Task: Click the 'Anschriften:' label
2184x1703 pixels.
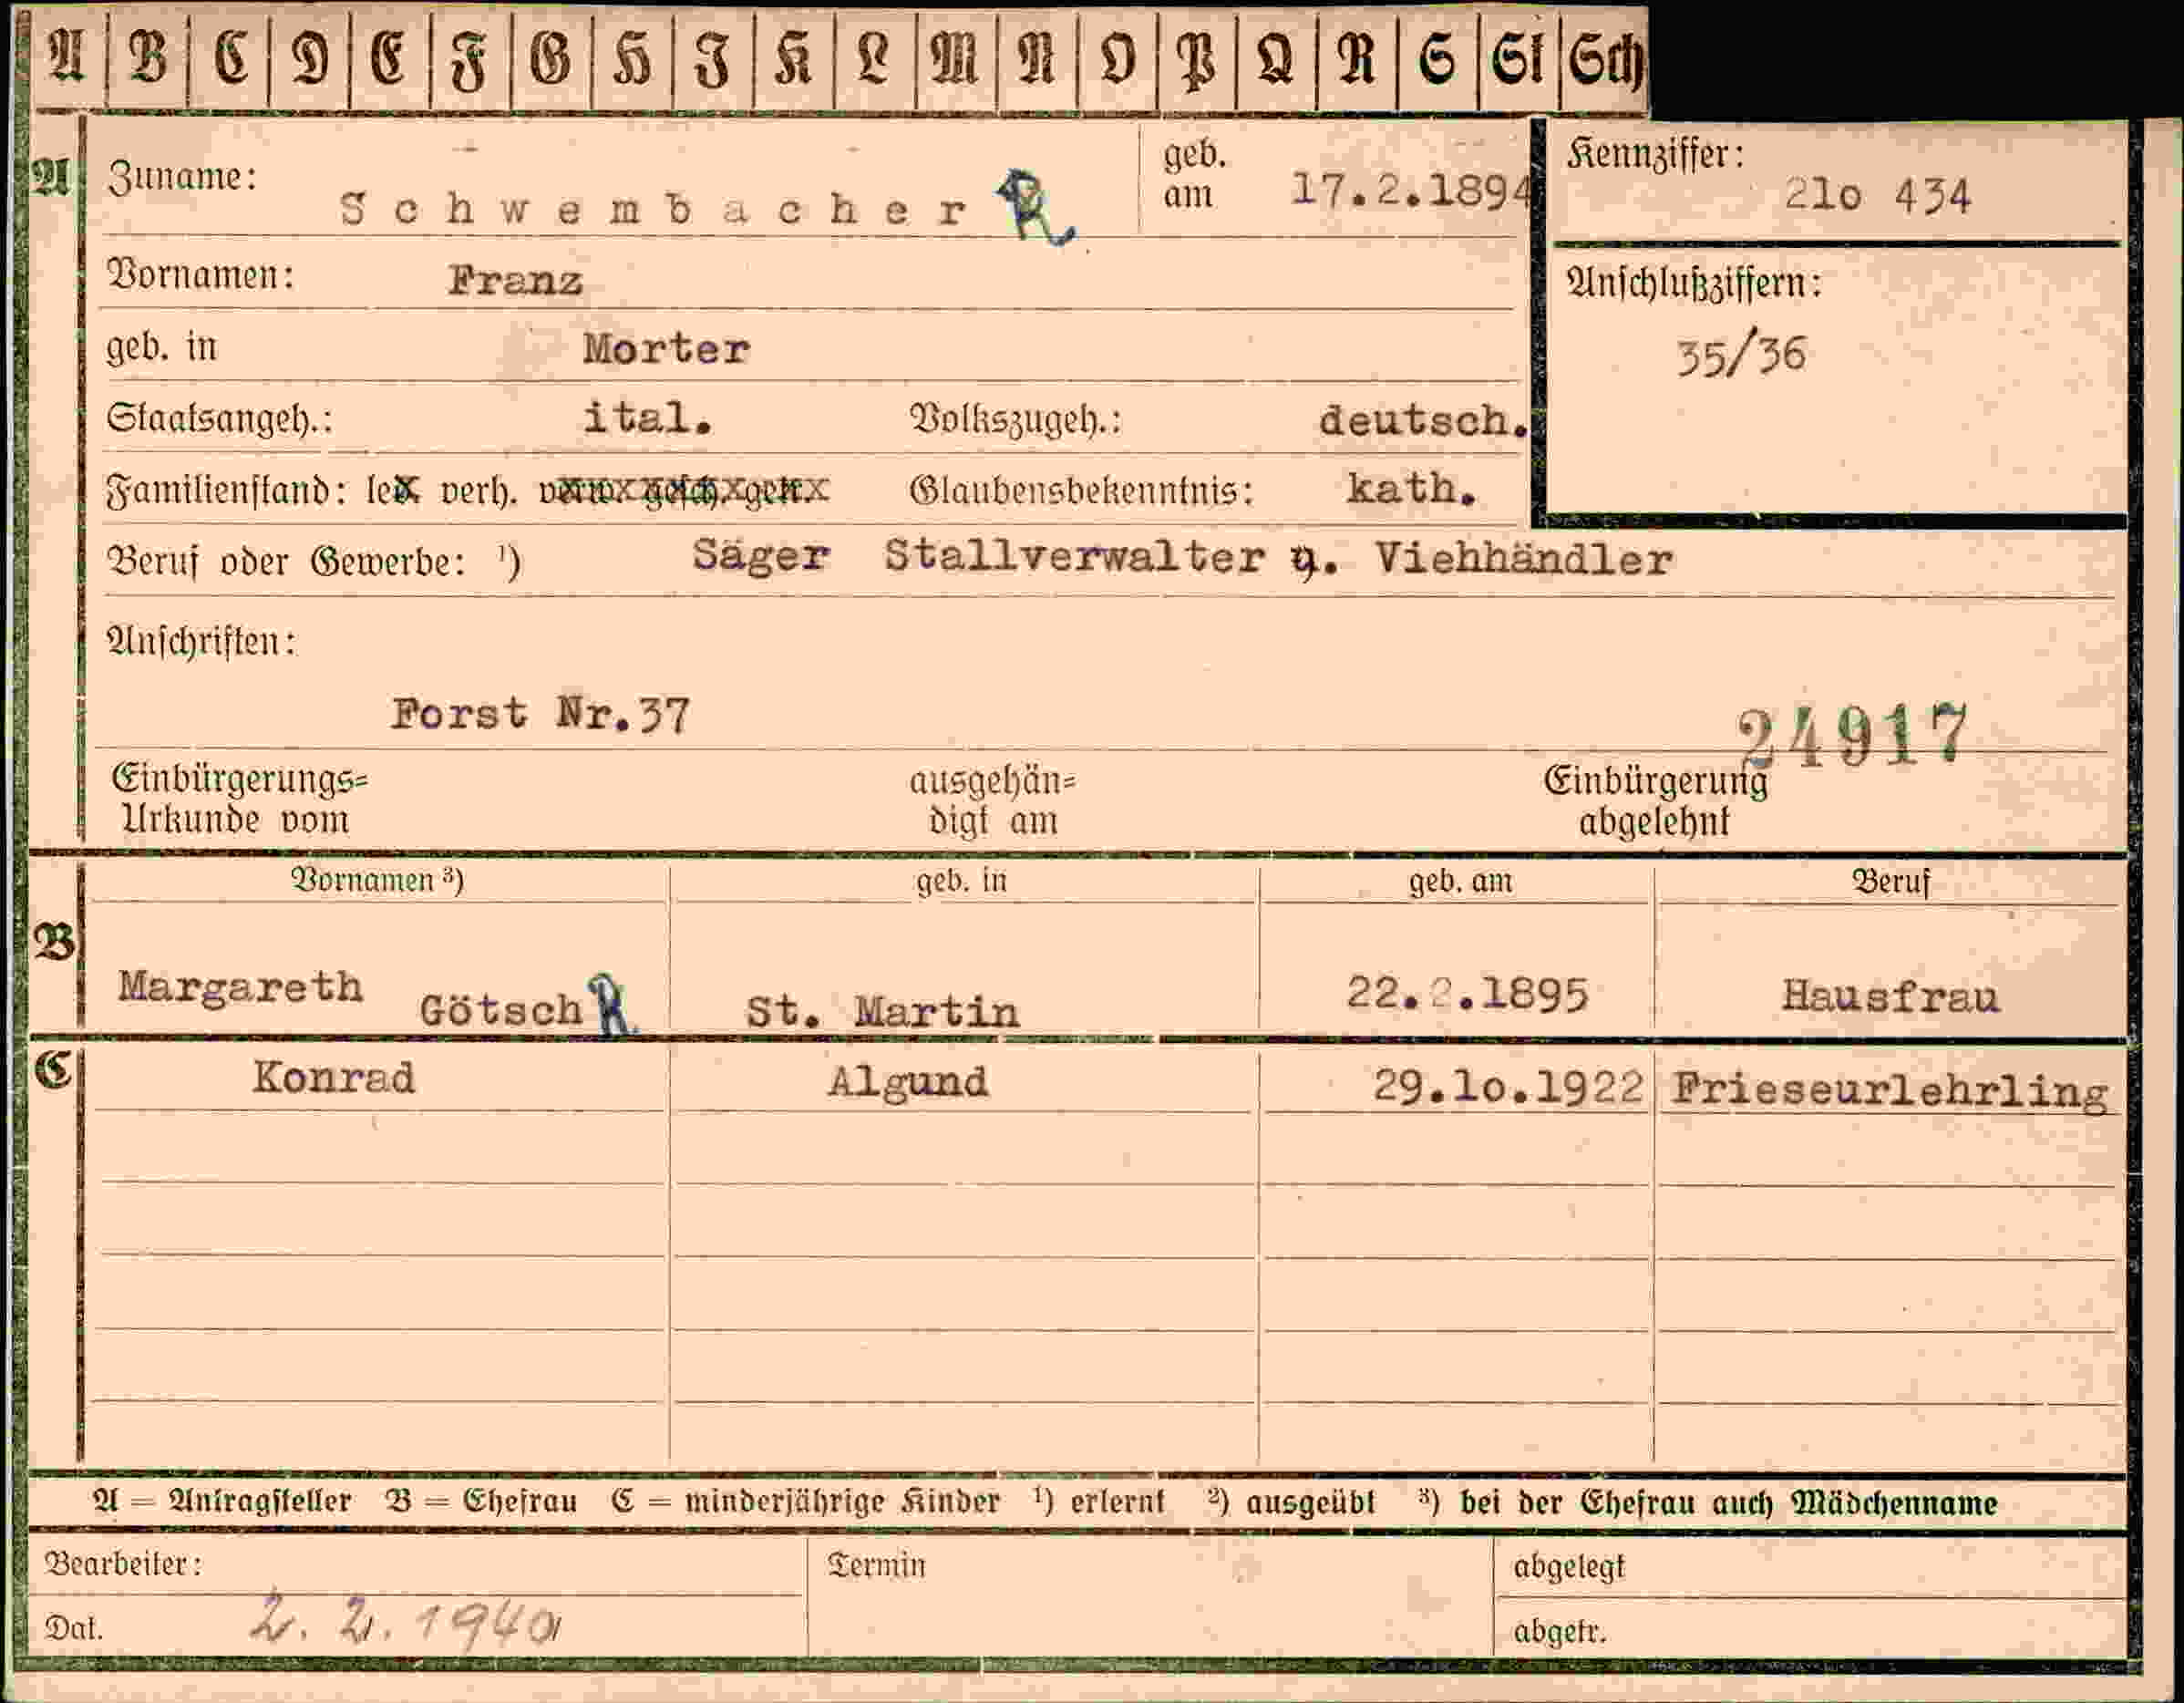Action: 201,641
